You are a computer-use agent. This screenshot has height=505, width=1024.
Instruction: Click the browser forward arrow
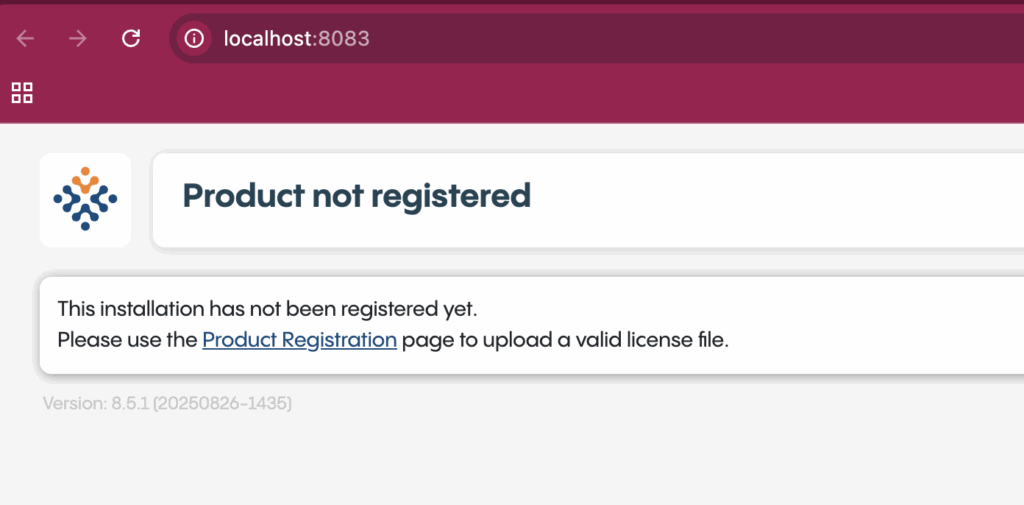78,39
